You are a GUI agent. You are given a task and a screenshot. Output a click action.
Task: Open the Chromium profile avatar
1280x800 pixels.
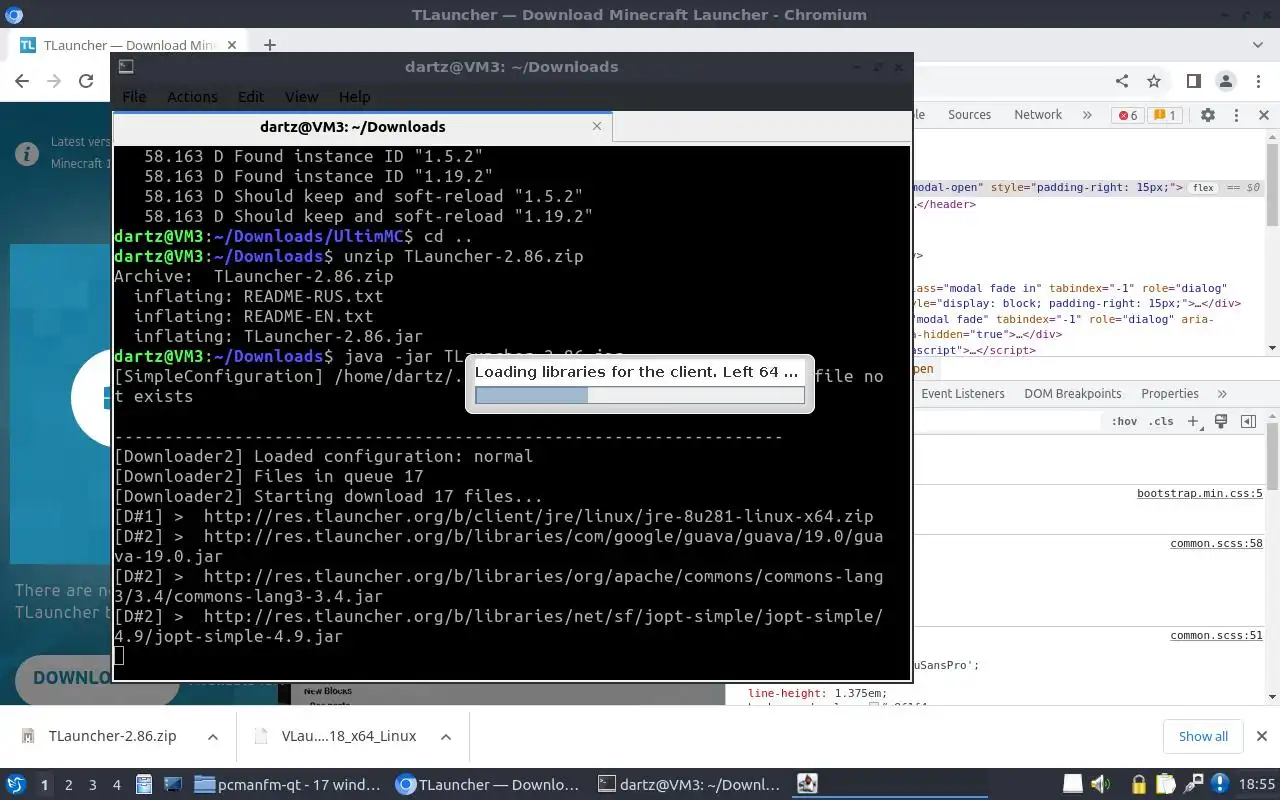point(1225,81)
